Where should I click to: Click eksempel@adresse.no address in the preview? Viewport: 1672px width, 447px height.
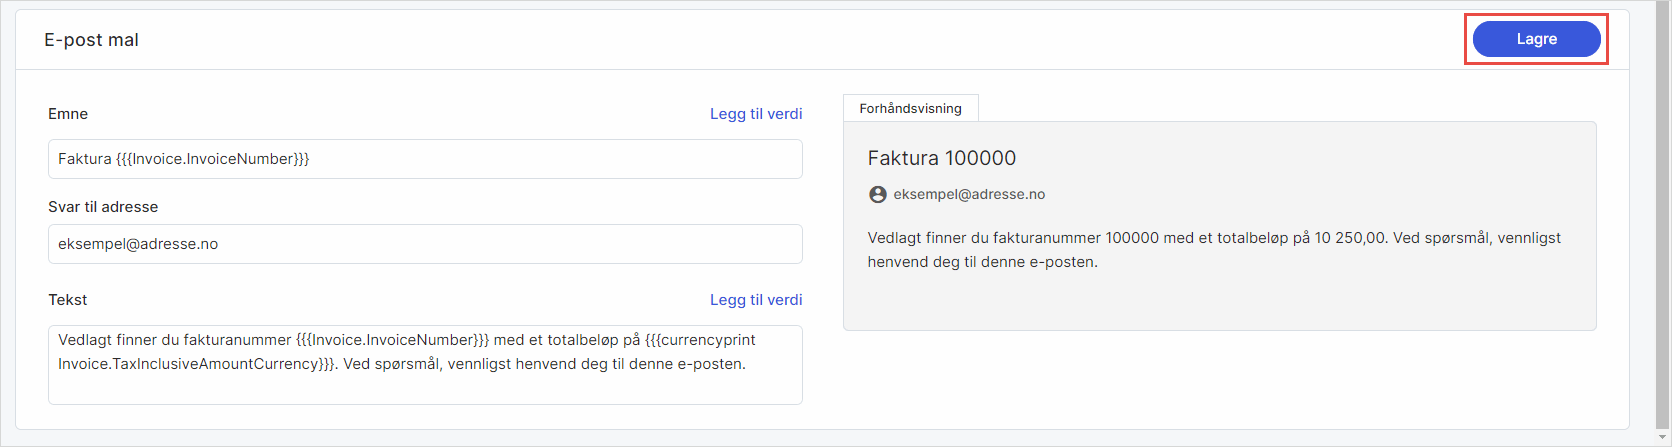969,195
